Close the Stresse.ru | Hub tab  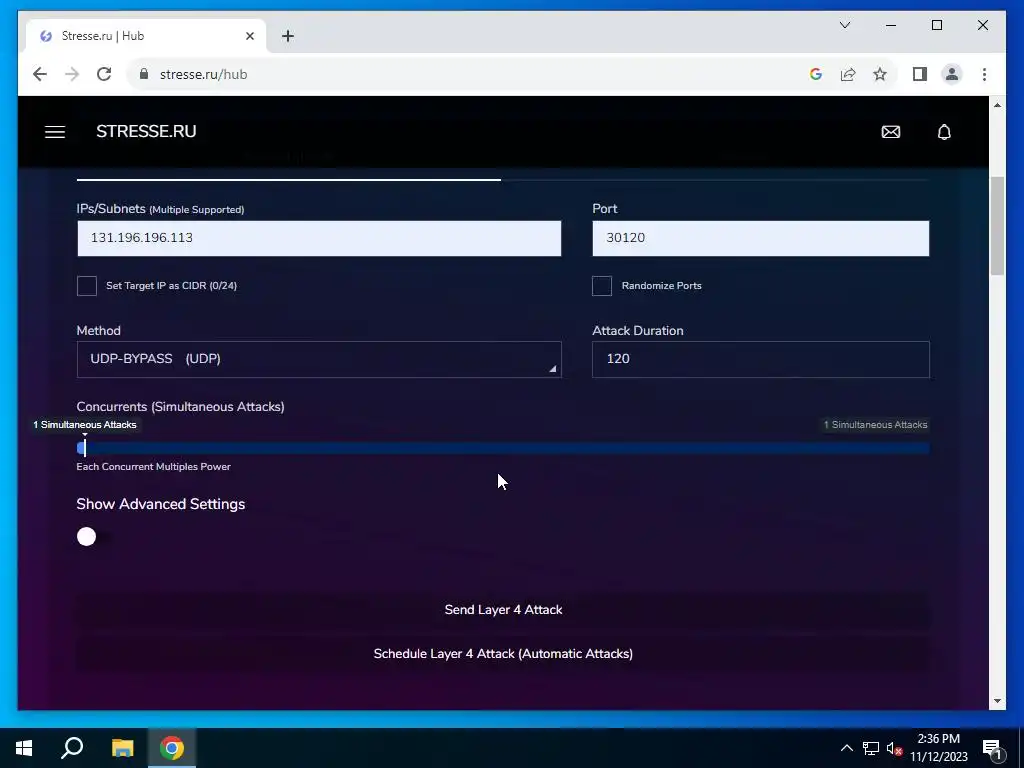(249, 36)
